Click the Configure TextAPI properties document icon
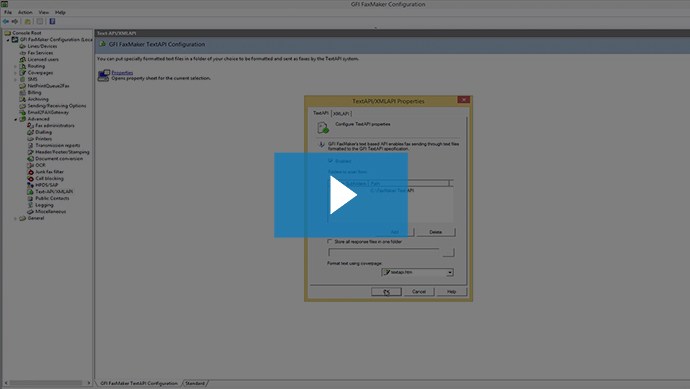 323,128
